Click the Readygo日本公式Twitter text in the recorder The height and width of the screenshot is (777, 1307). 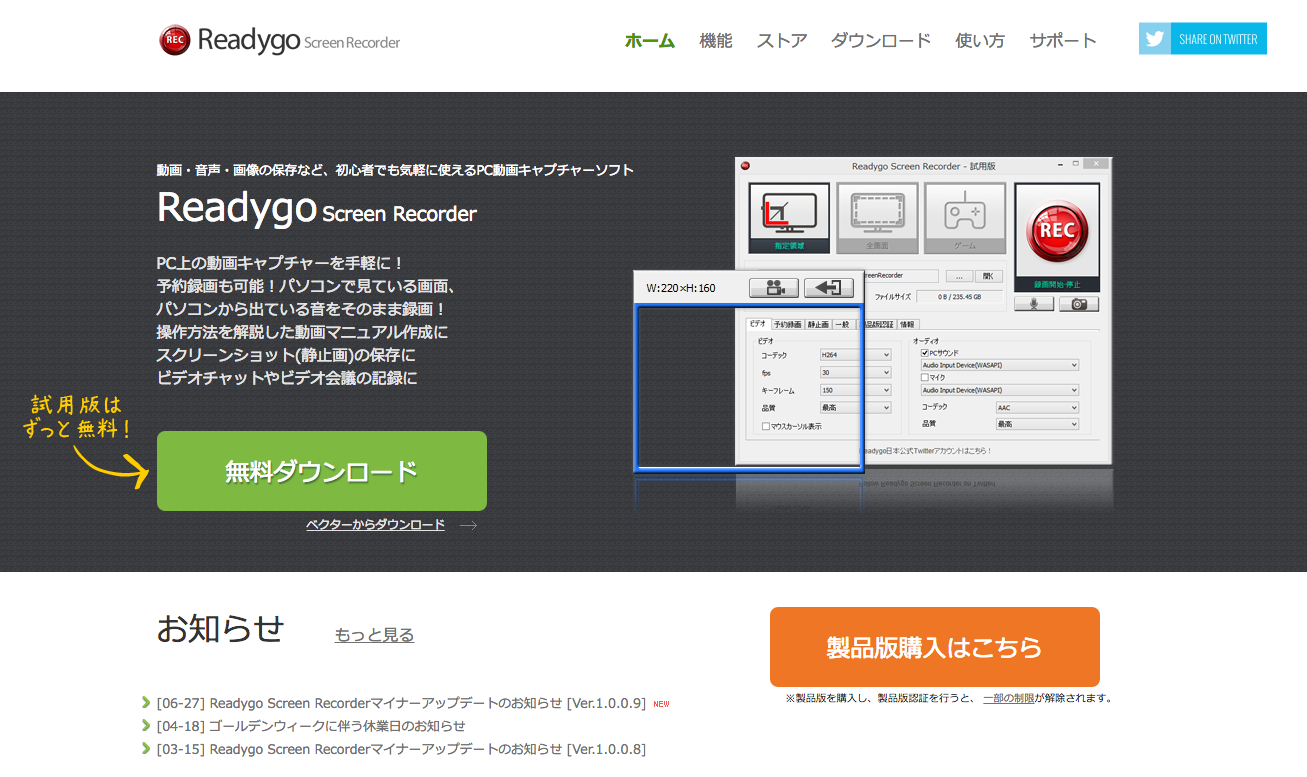(927, 451)
